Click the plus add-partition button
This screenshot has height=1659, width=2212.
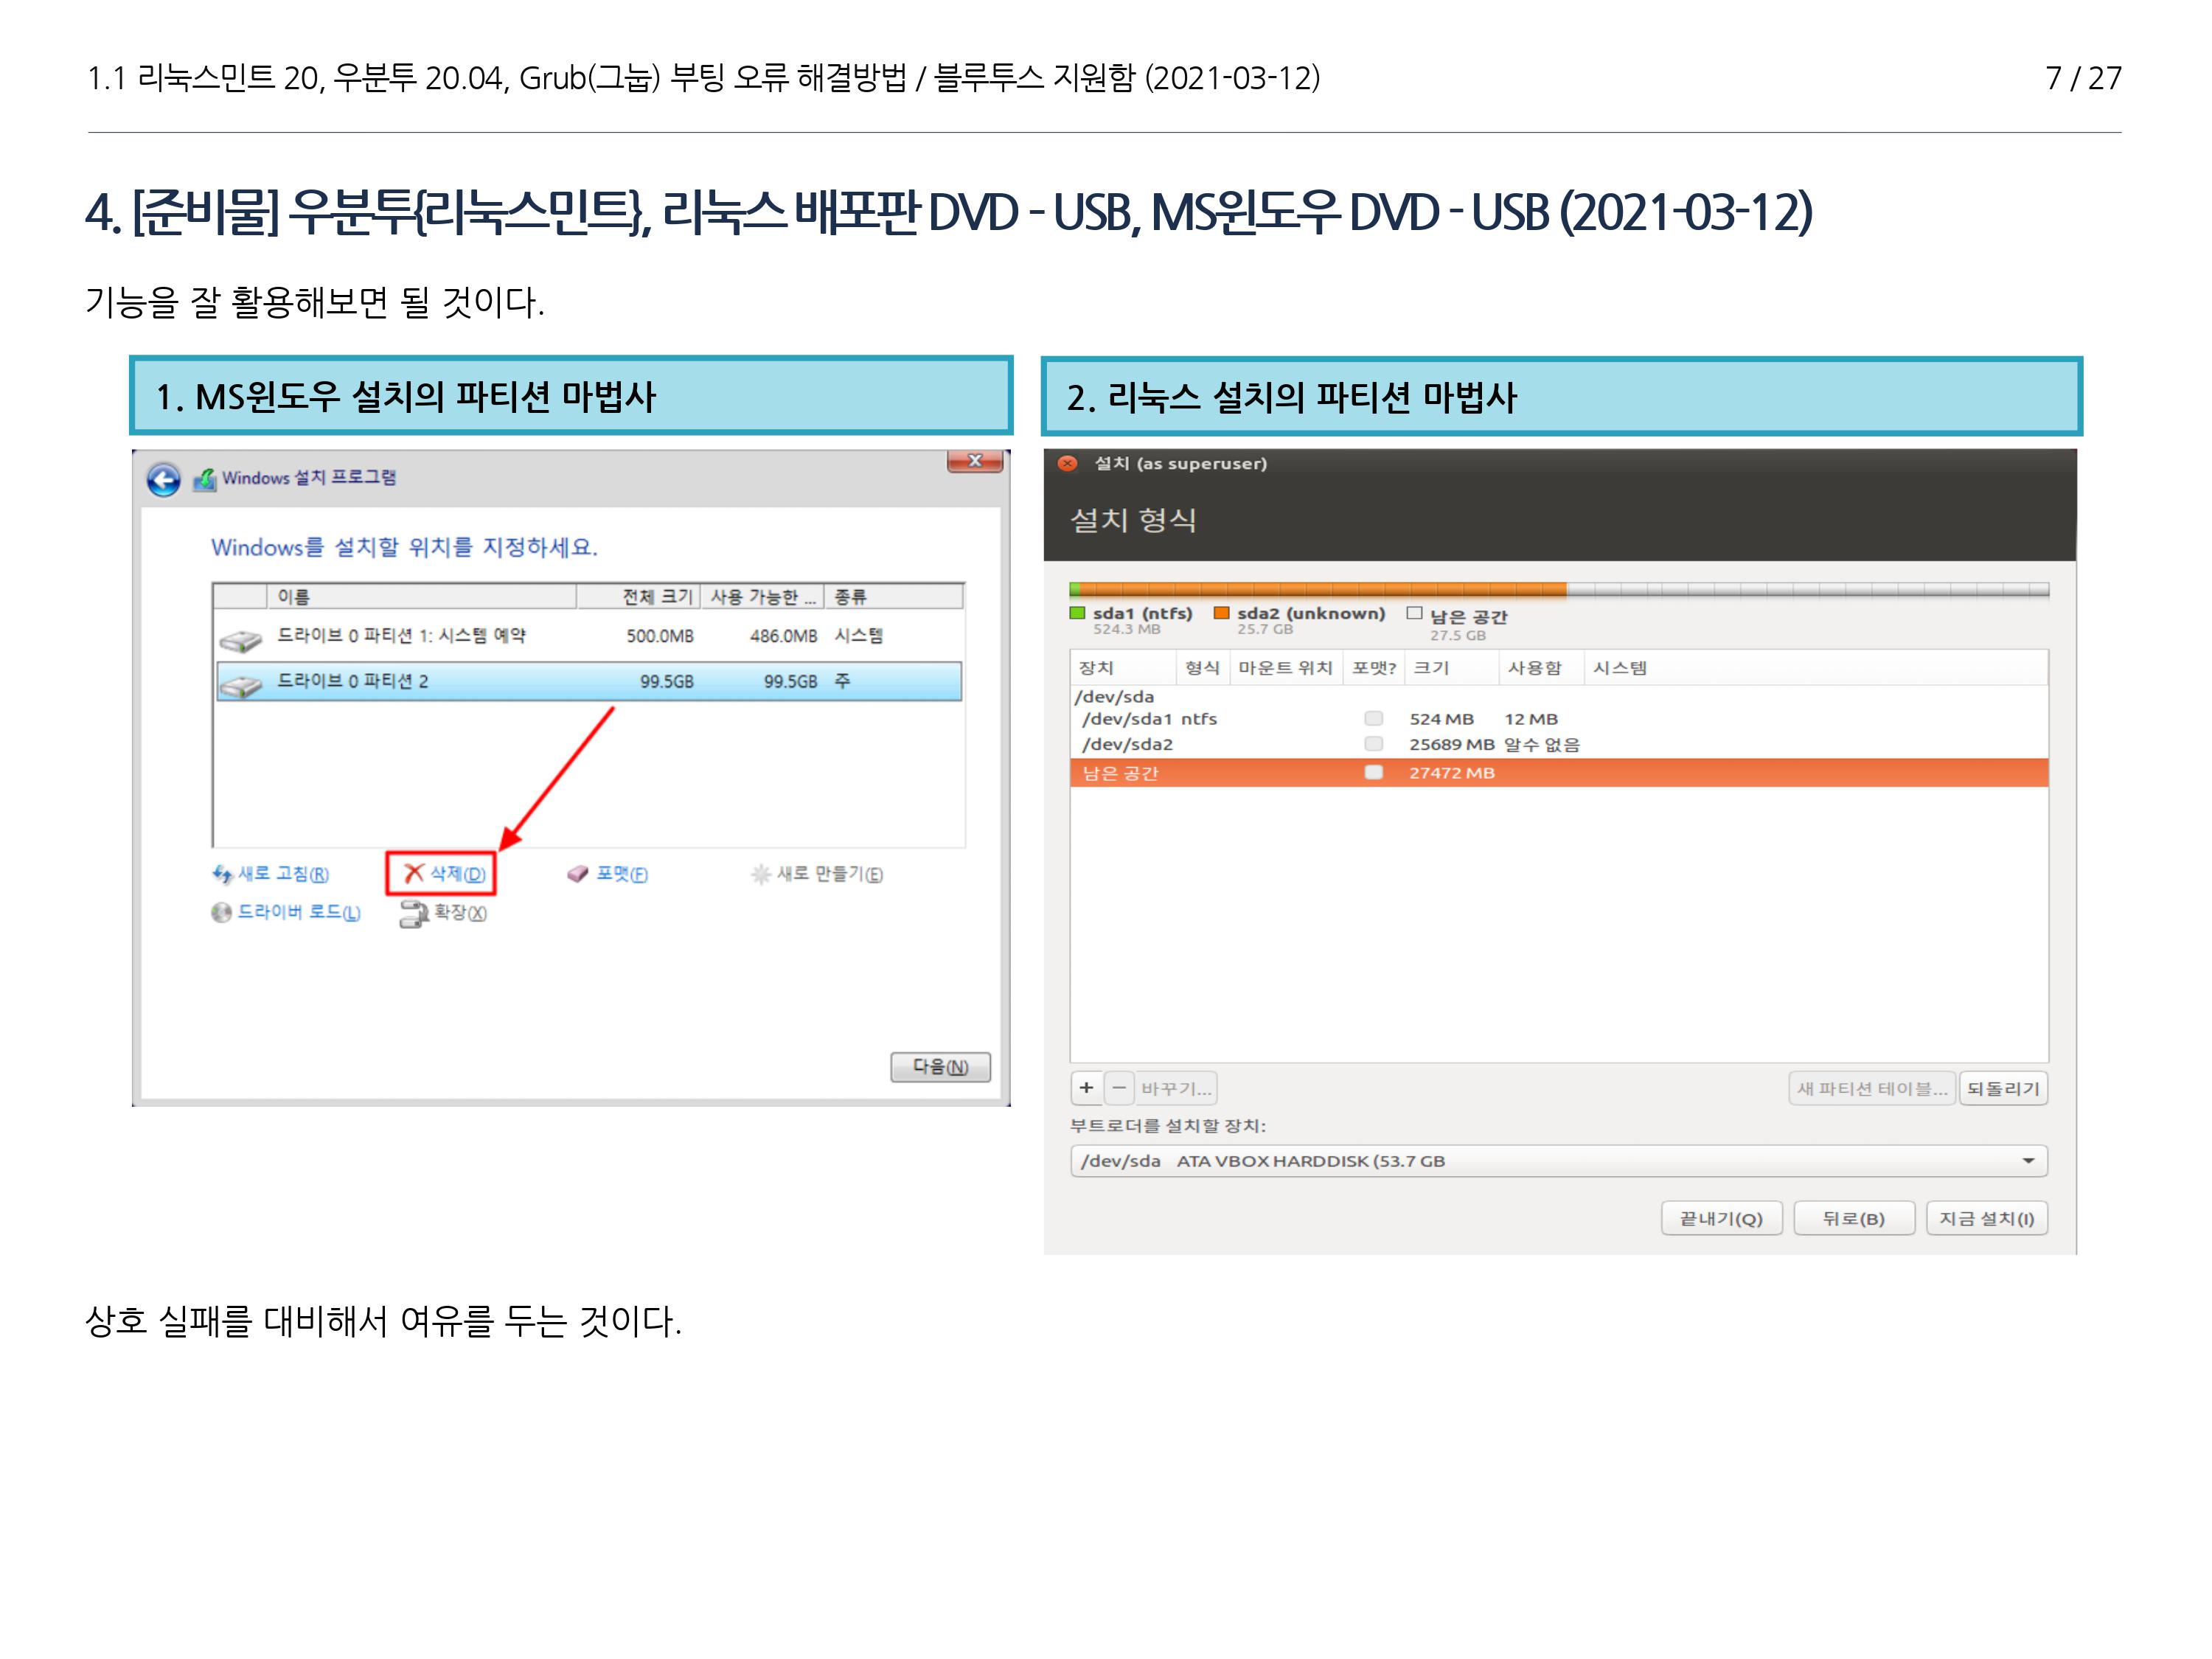(1086, 1088)
